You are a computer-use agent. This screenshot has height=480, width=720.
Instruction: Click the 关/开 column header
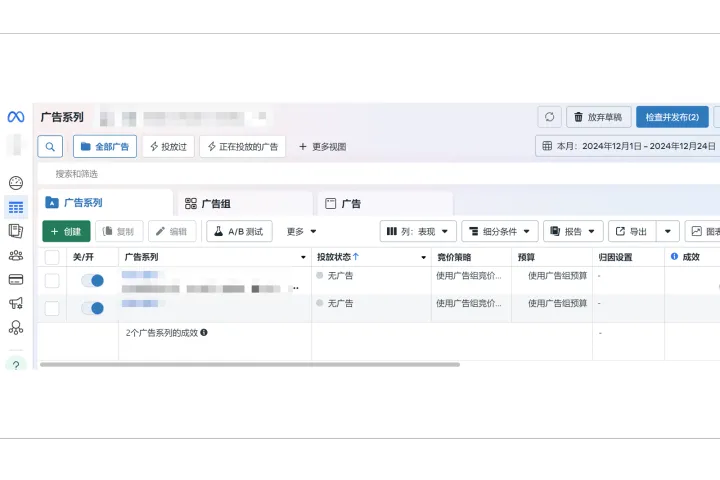pyautogui.click(x=83, y=257)
